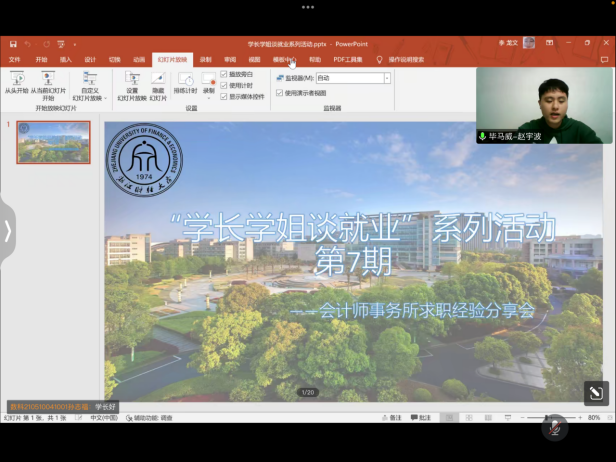Screen dimensions: 616x462
Task: Open 设置幻灯片放映 settings icon
Action: click(132, 80)
